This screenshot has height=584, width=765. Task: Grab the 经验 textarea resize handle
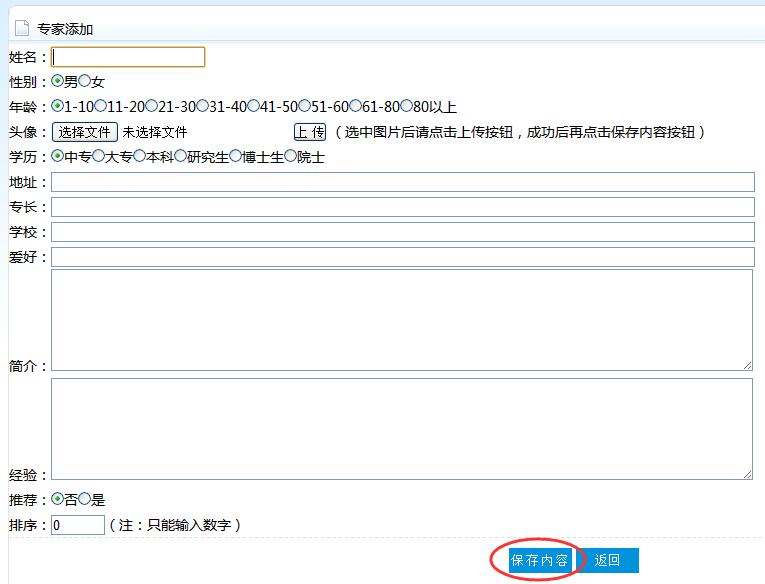click(x=747, y=474)
